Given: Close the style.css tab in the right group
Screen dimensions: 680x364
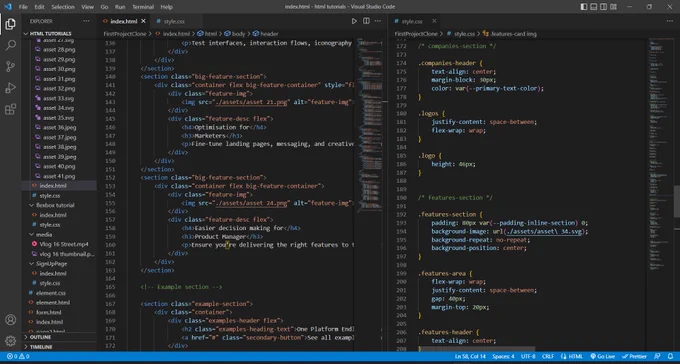Looking at the screenshot, I should pos(434,21).
